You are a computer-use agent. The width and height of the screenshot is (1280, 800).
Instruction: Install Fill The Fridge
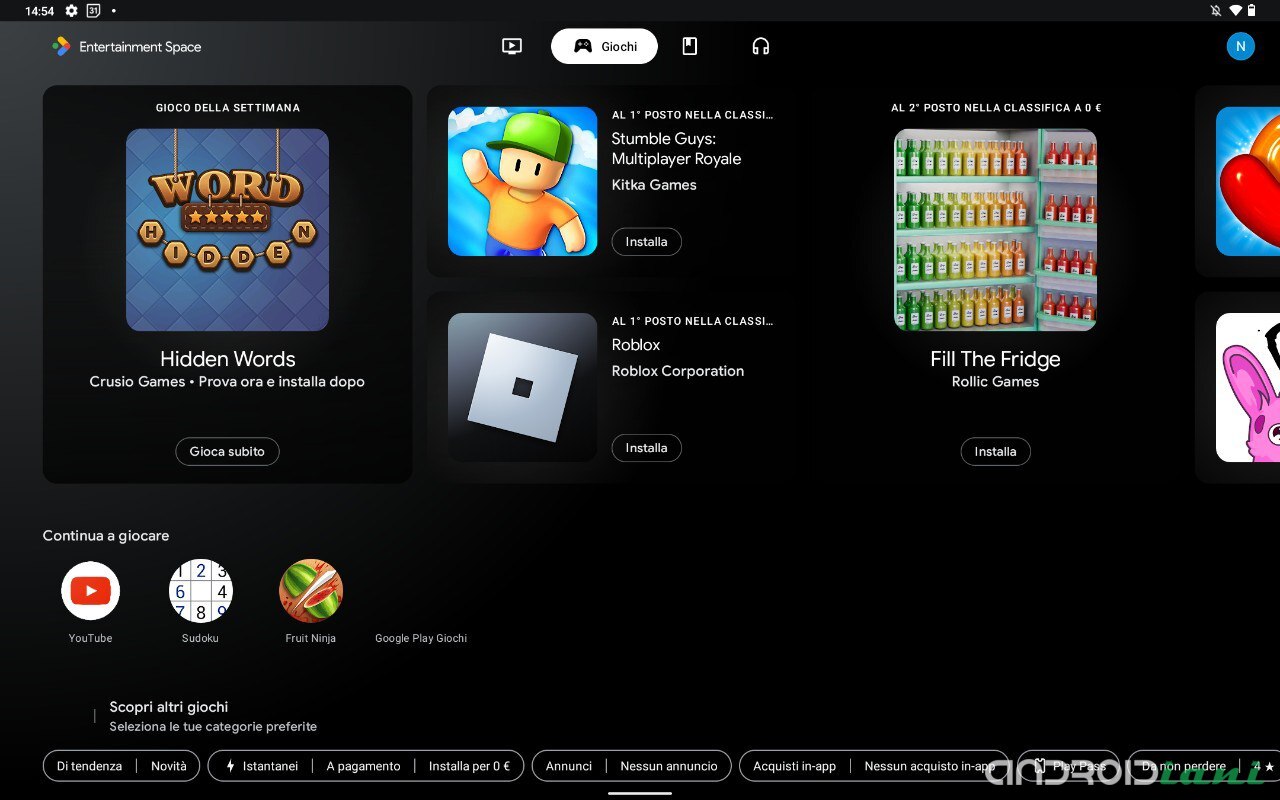tap(995, 451)
